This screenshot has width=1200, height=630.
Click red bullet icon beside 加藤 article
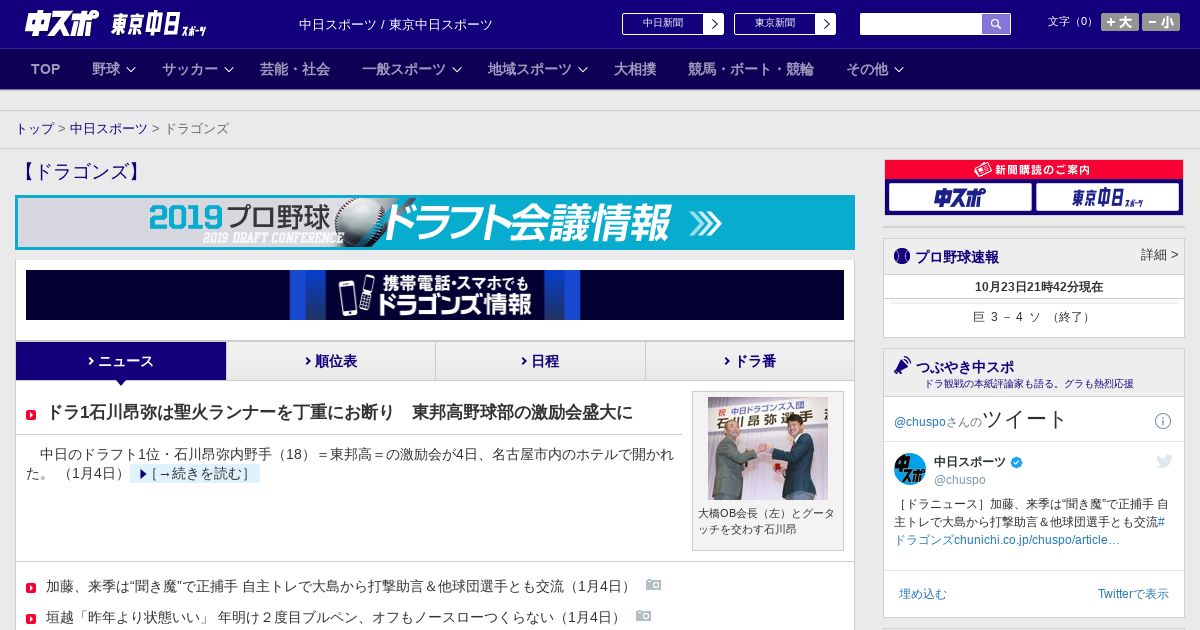31,588
